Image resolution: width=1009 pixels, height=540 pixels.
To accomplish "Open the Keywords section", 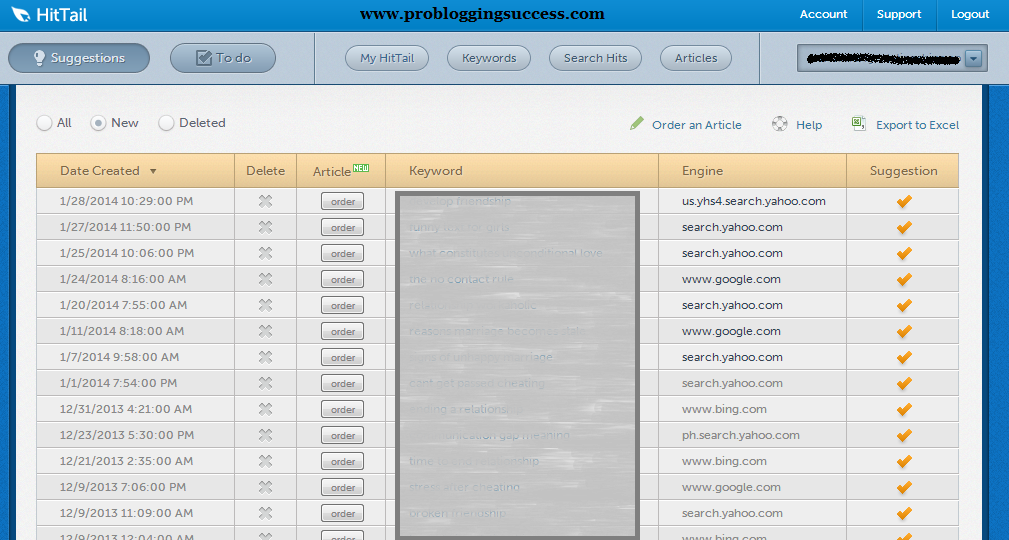I will (x=489, y=58).
